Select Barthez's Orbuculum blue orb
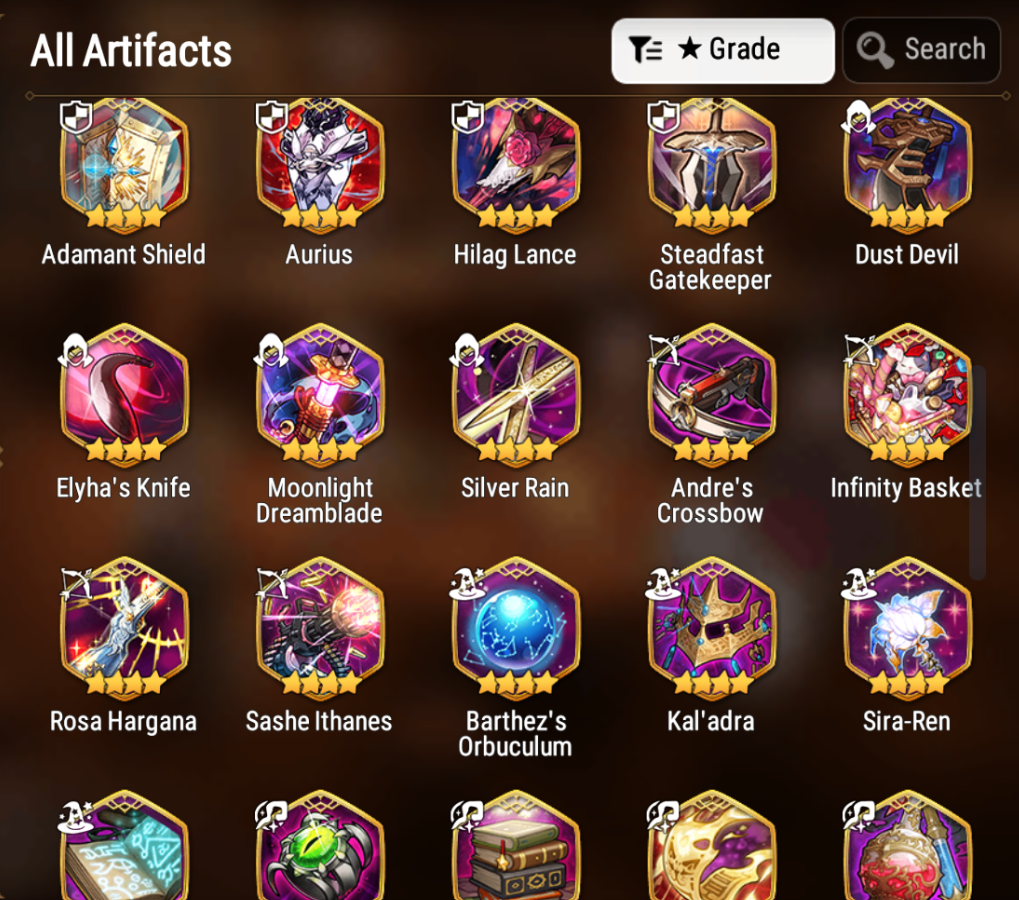 [x=516, y=628]
